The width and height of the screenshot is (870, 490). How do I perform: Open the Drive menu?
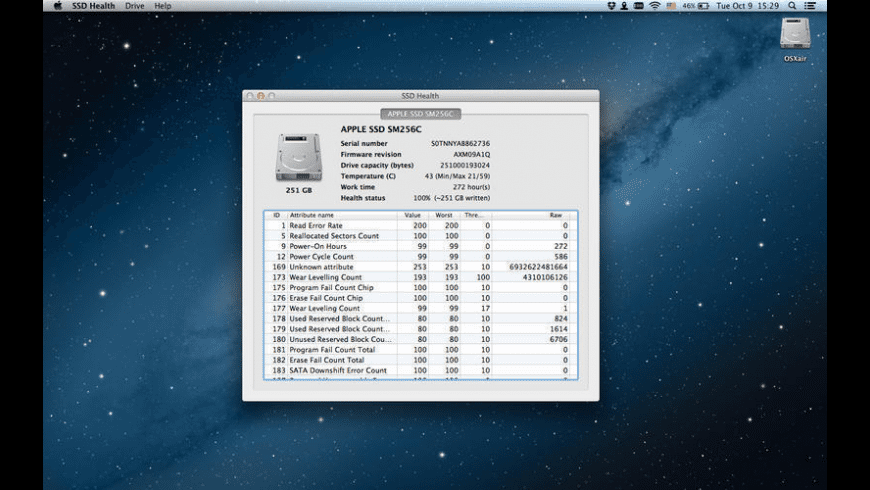tap(134, 6)
